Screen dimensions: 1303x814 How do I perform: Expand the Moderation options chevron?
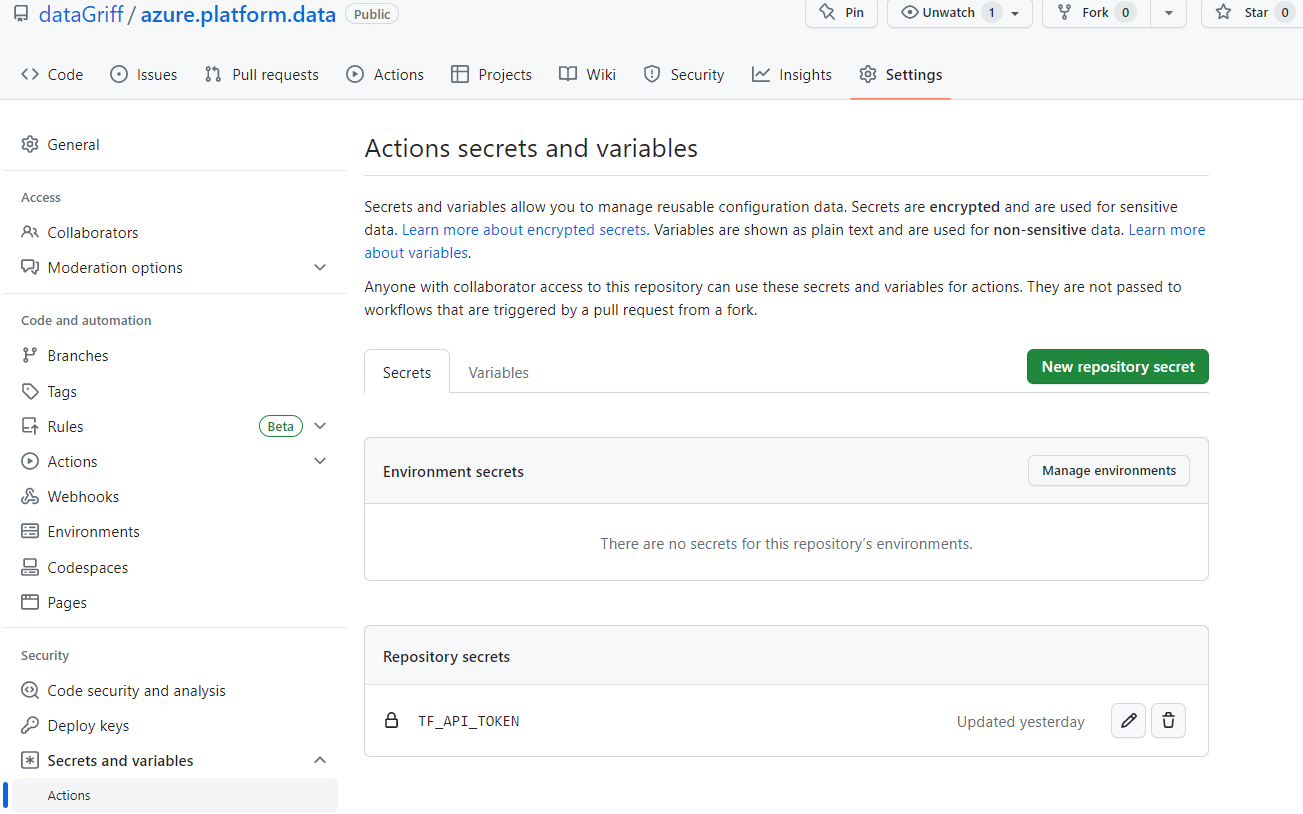pyautogui.click(x=320, y=267)
